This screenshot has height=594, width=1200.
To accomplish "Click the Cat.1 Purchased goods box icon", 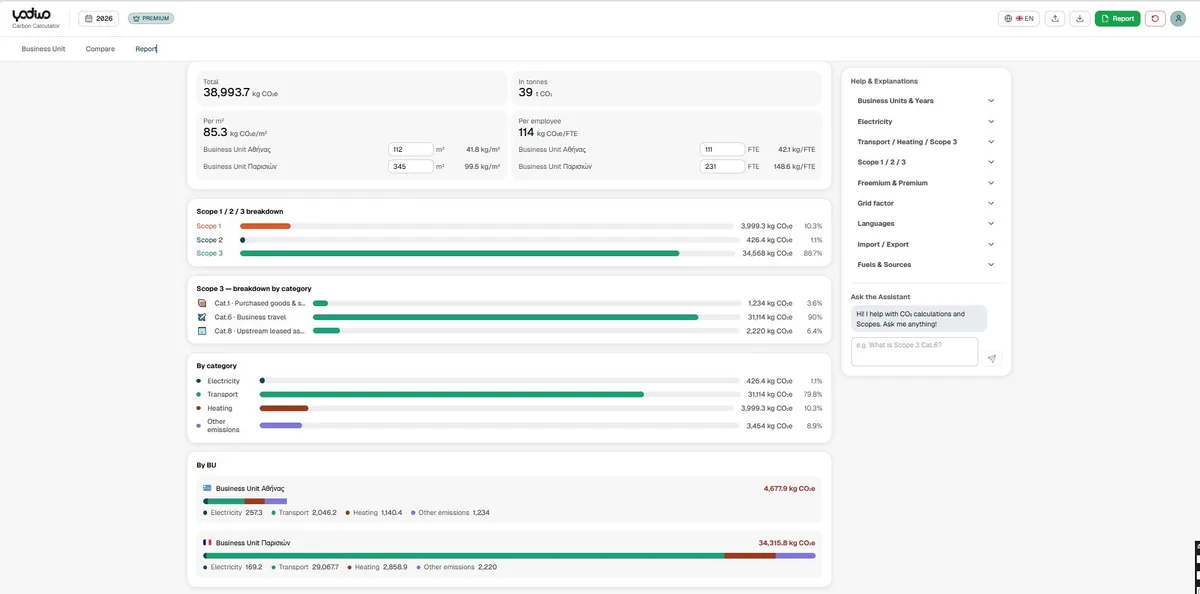I will coord(202,303).
